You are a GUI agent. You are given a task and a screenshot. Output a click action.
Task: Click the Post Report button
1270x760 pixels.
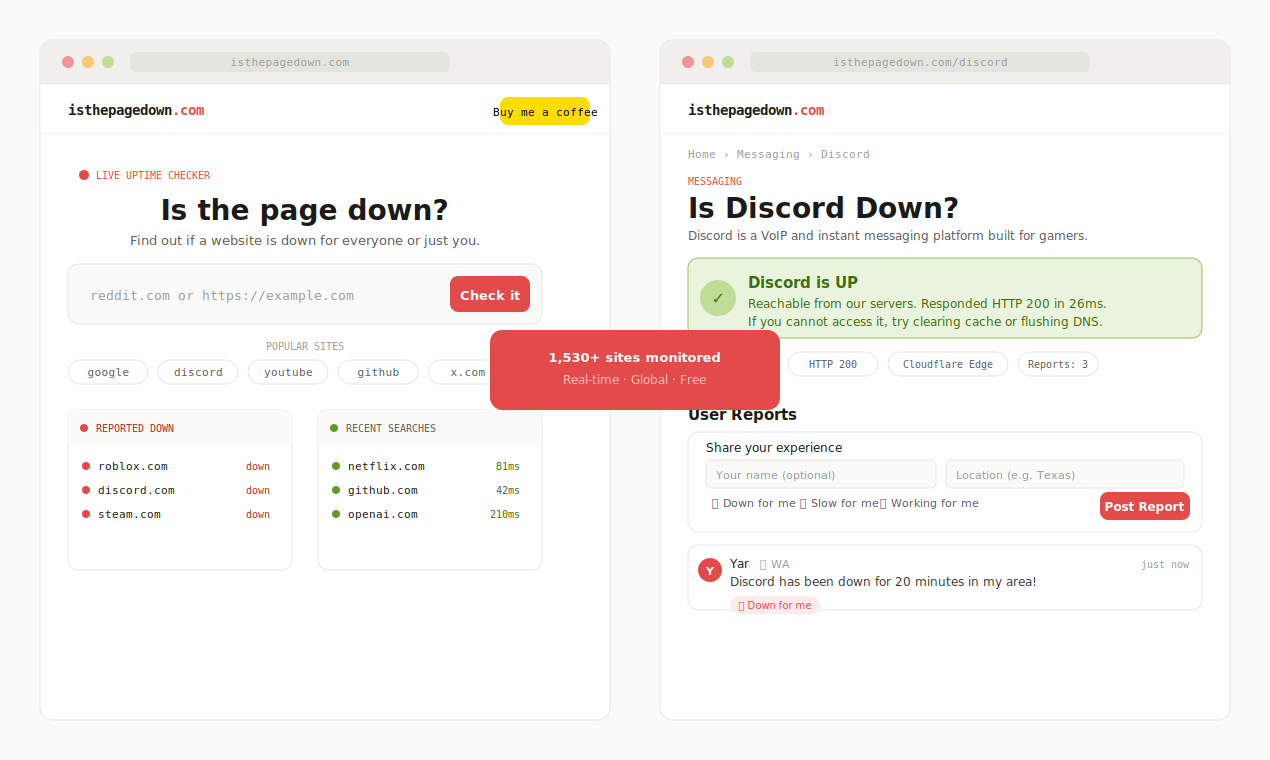pyautogui.click(x=1145, y=506)
